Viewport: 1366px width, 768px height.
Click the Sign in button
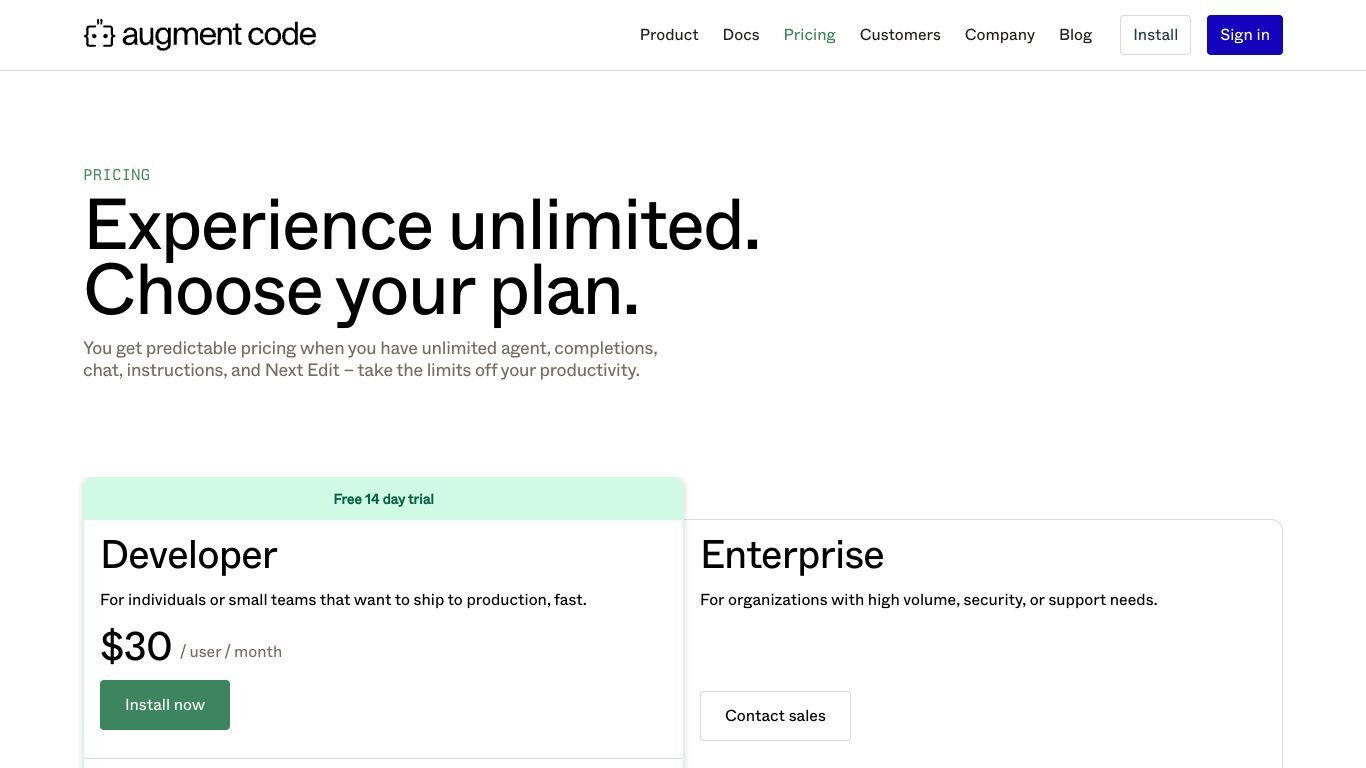click(1244, 35)
